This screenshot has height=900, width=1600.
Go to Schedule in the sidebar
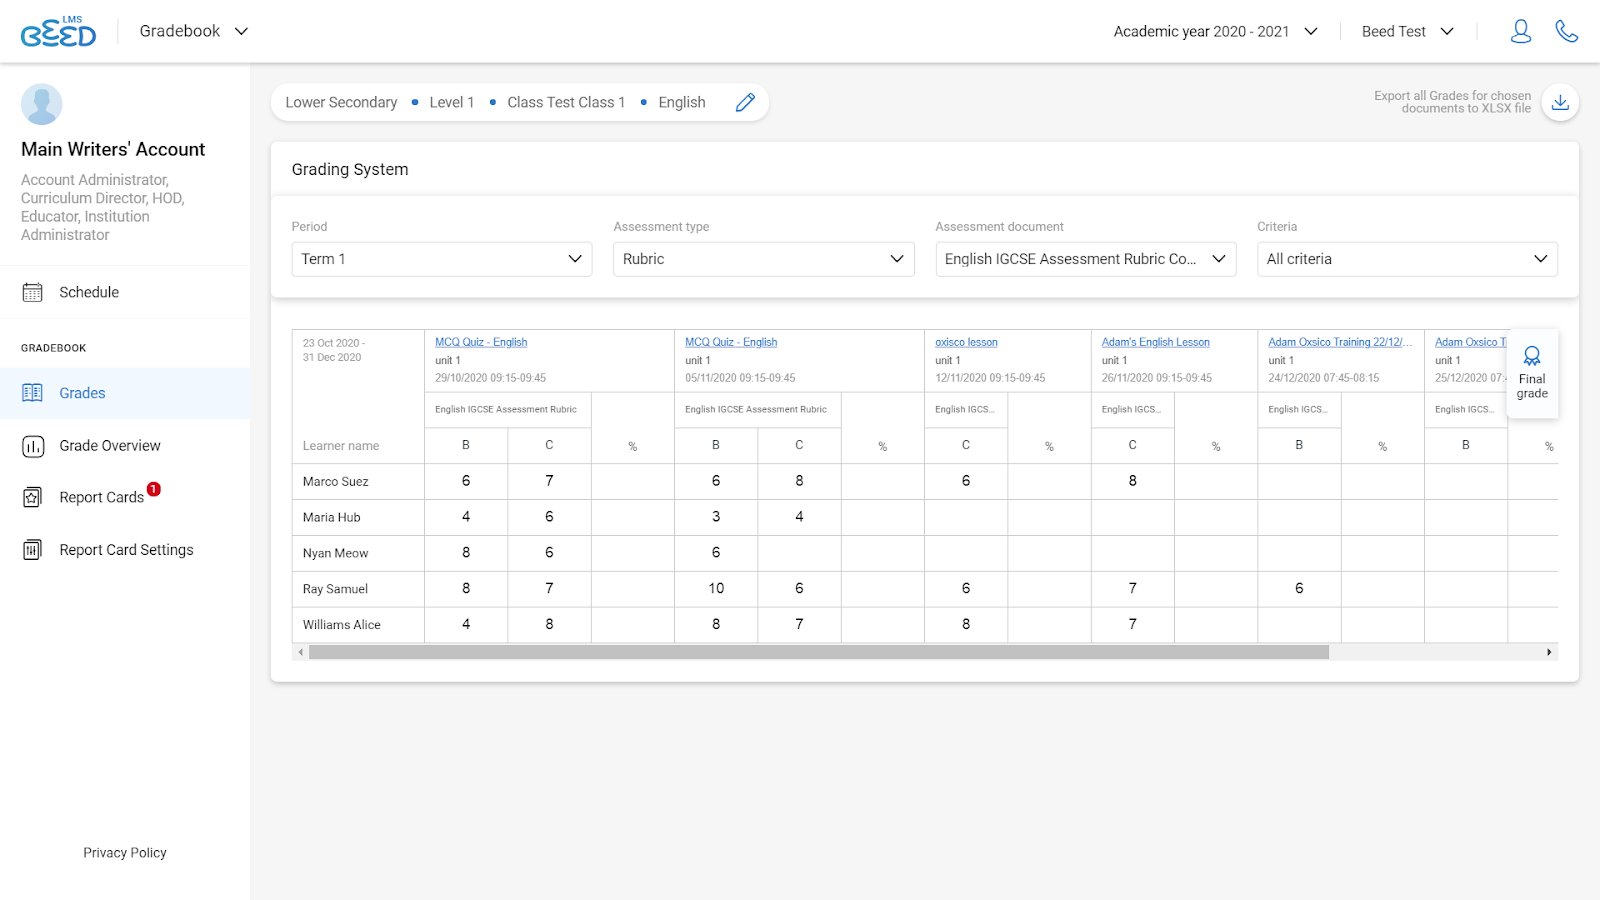(x=89, y=293)
